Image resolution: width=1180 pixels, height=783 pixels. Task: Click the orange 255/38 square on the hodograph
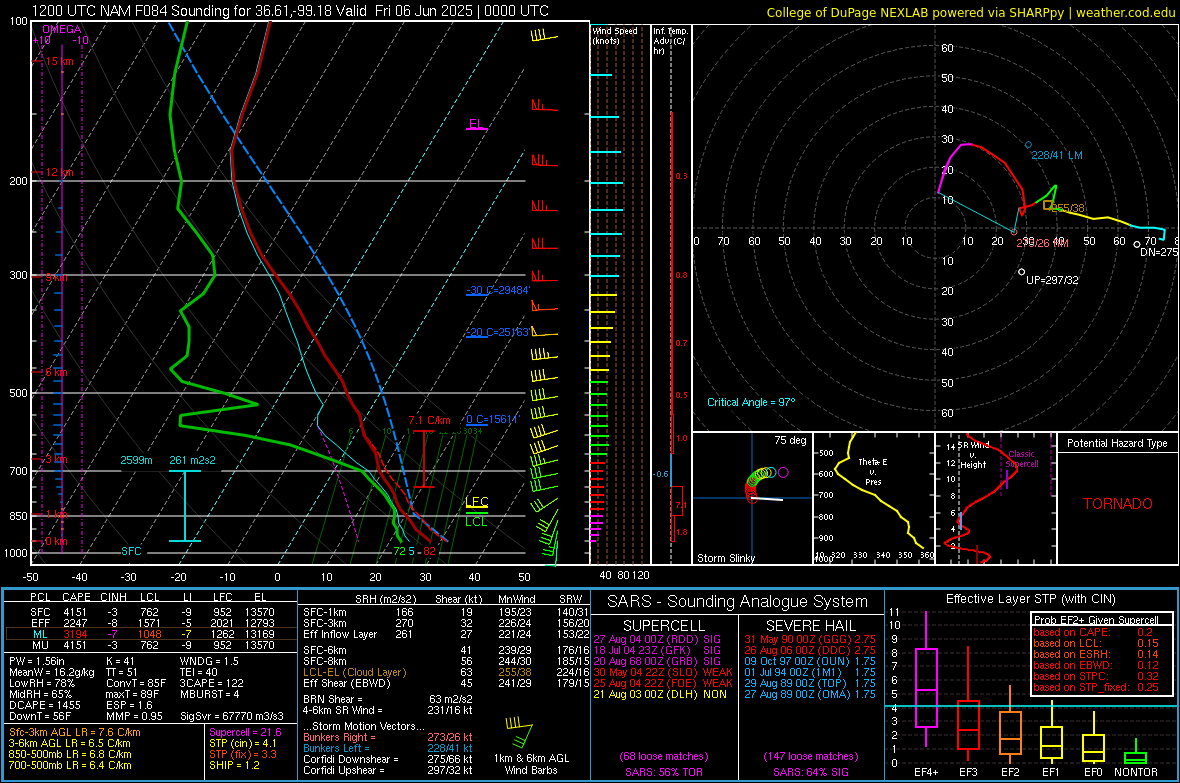click(x=1048, y=205)
